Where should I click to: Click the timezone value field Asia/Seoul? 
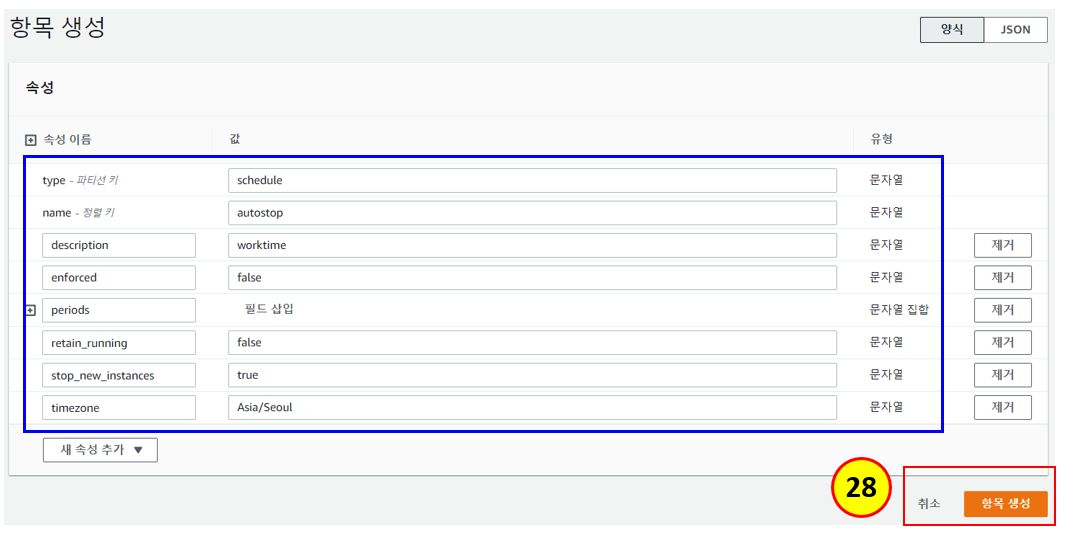coord(532,408)
